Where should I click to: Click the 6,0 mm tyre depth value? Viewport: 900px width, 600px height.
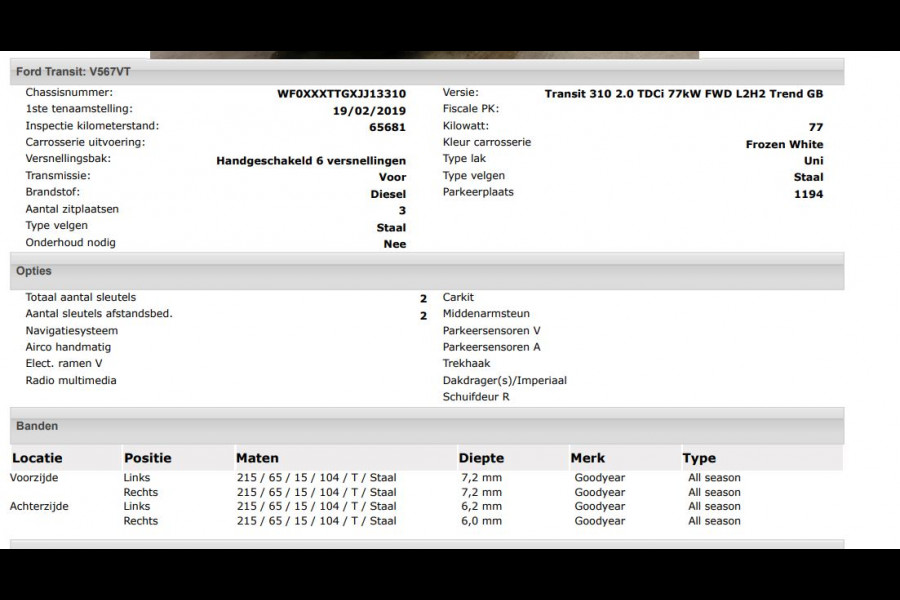(481, 521)
